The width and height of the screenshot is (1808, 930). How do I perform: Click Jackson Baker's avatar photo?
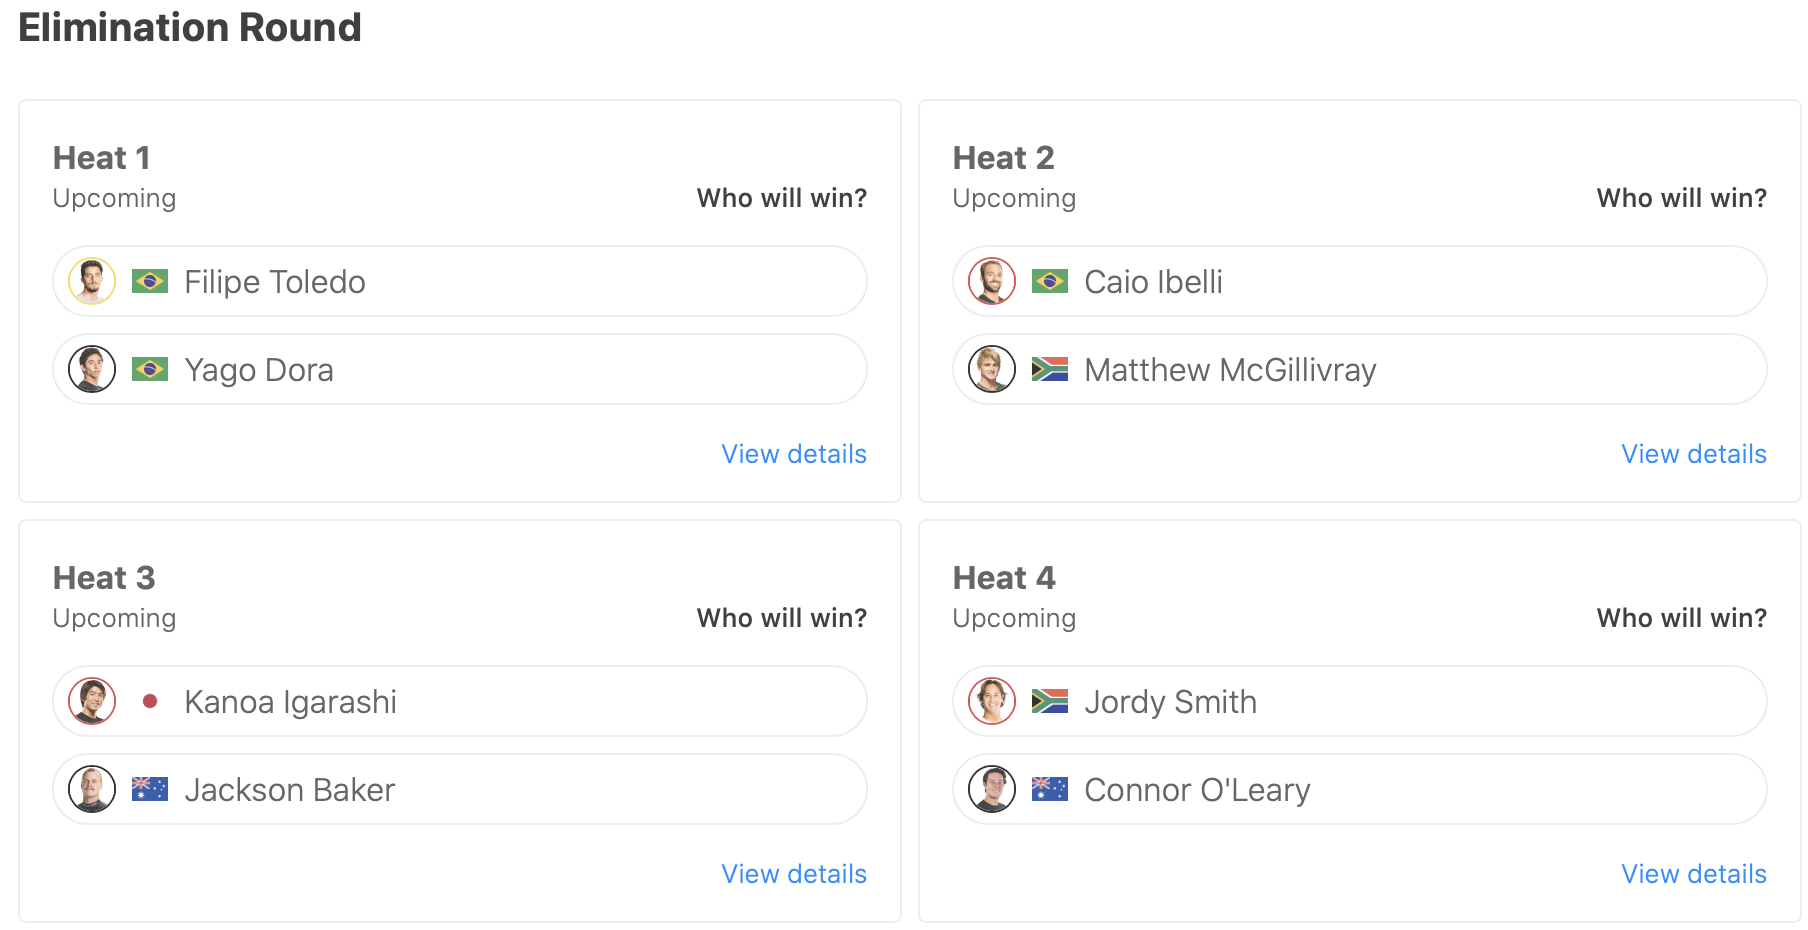click(92, 790)
